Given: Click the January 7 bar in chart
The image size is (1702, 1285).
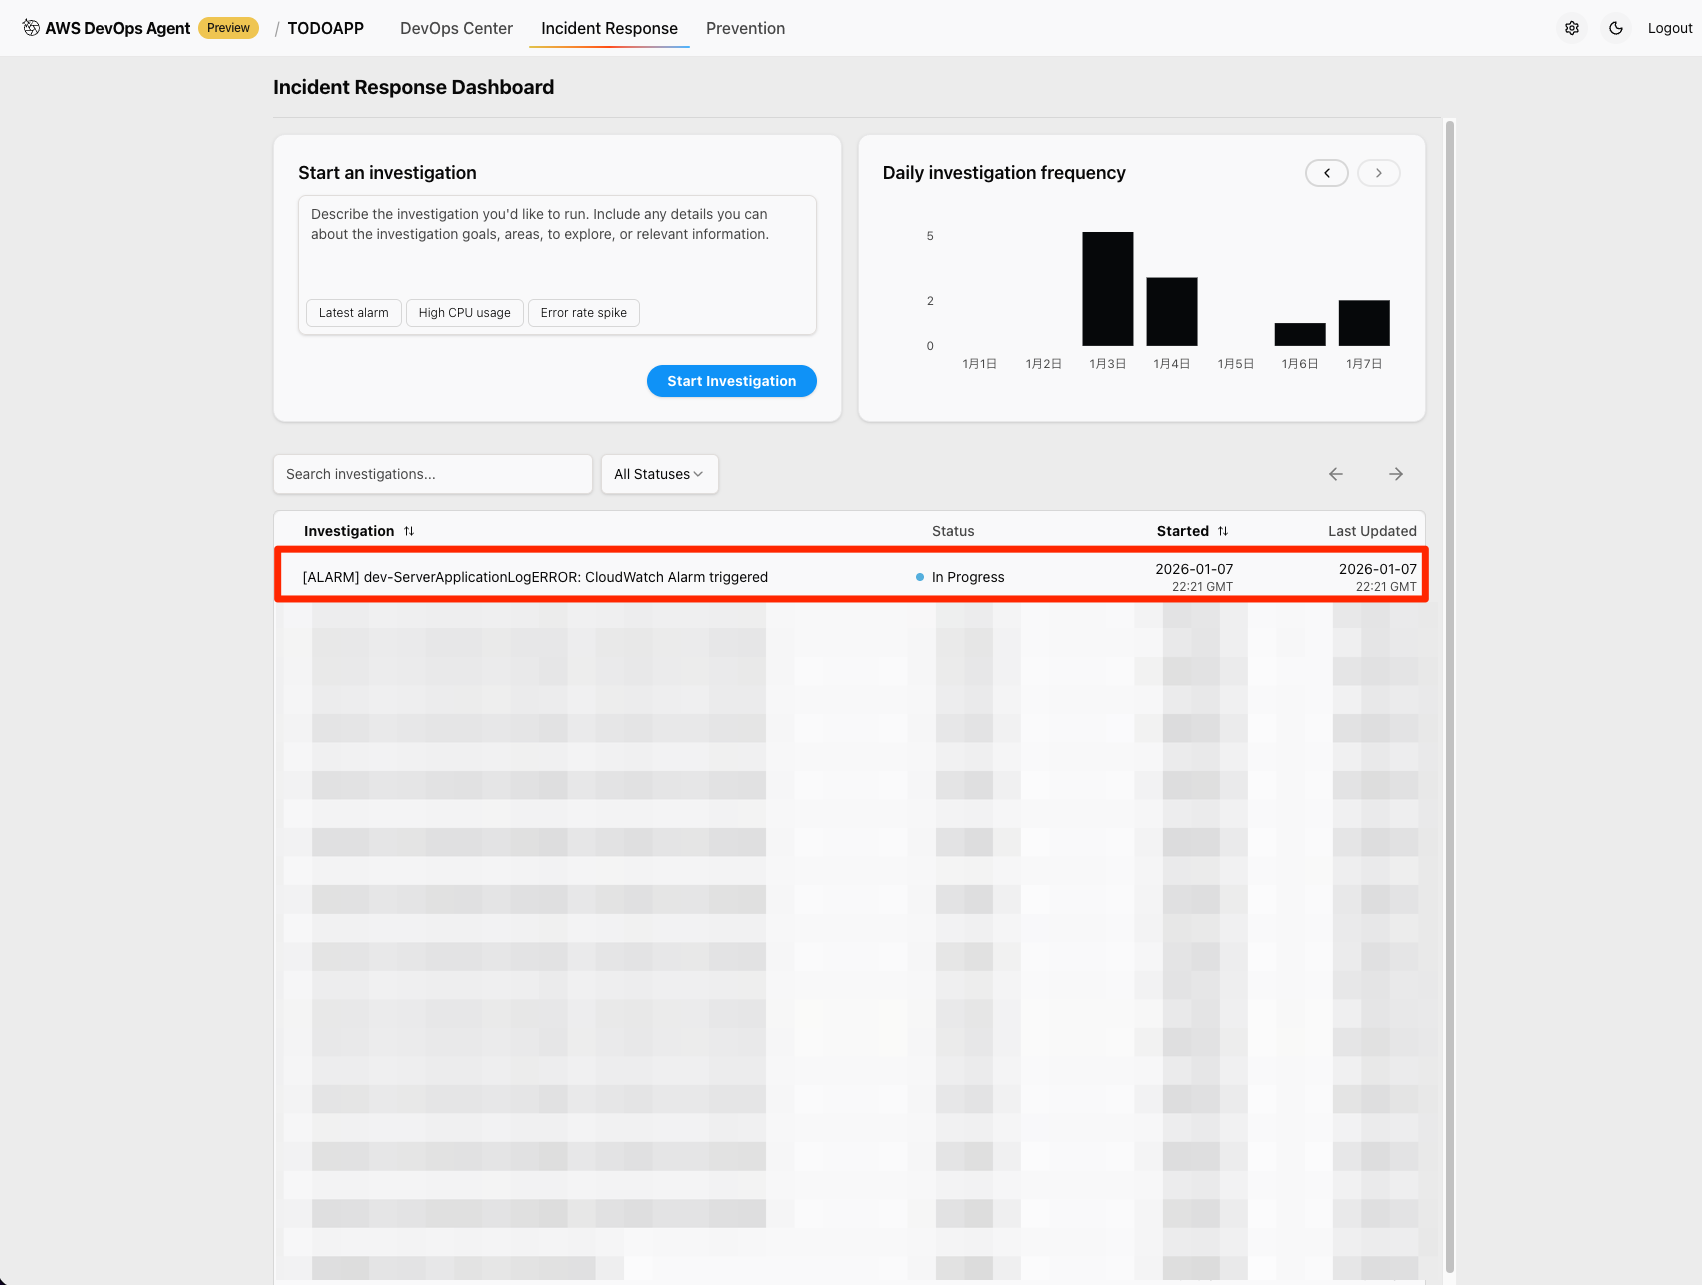Looking at the screenshot, I should coord(1364,323).
